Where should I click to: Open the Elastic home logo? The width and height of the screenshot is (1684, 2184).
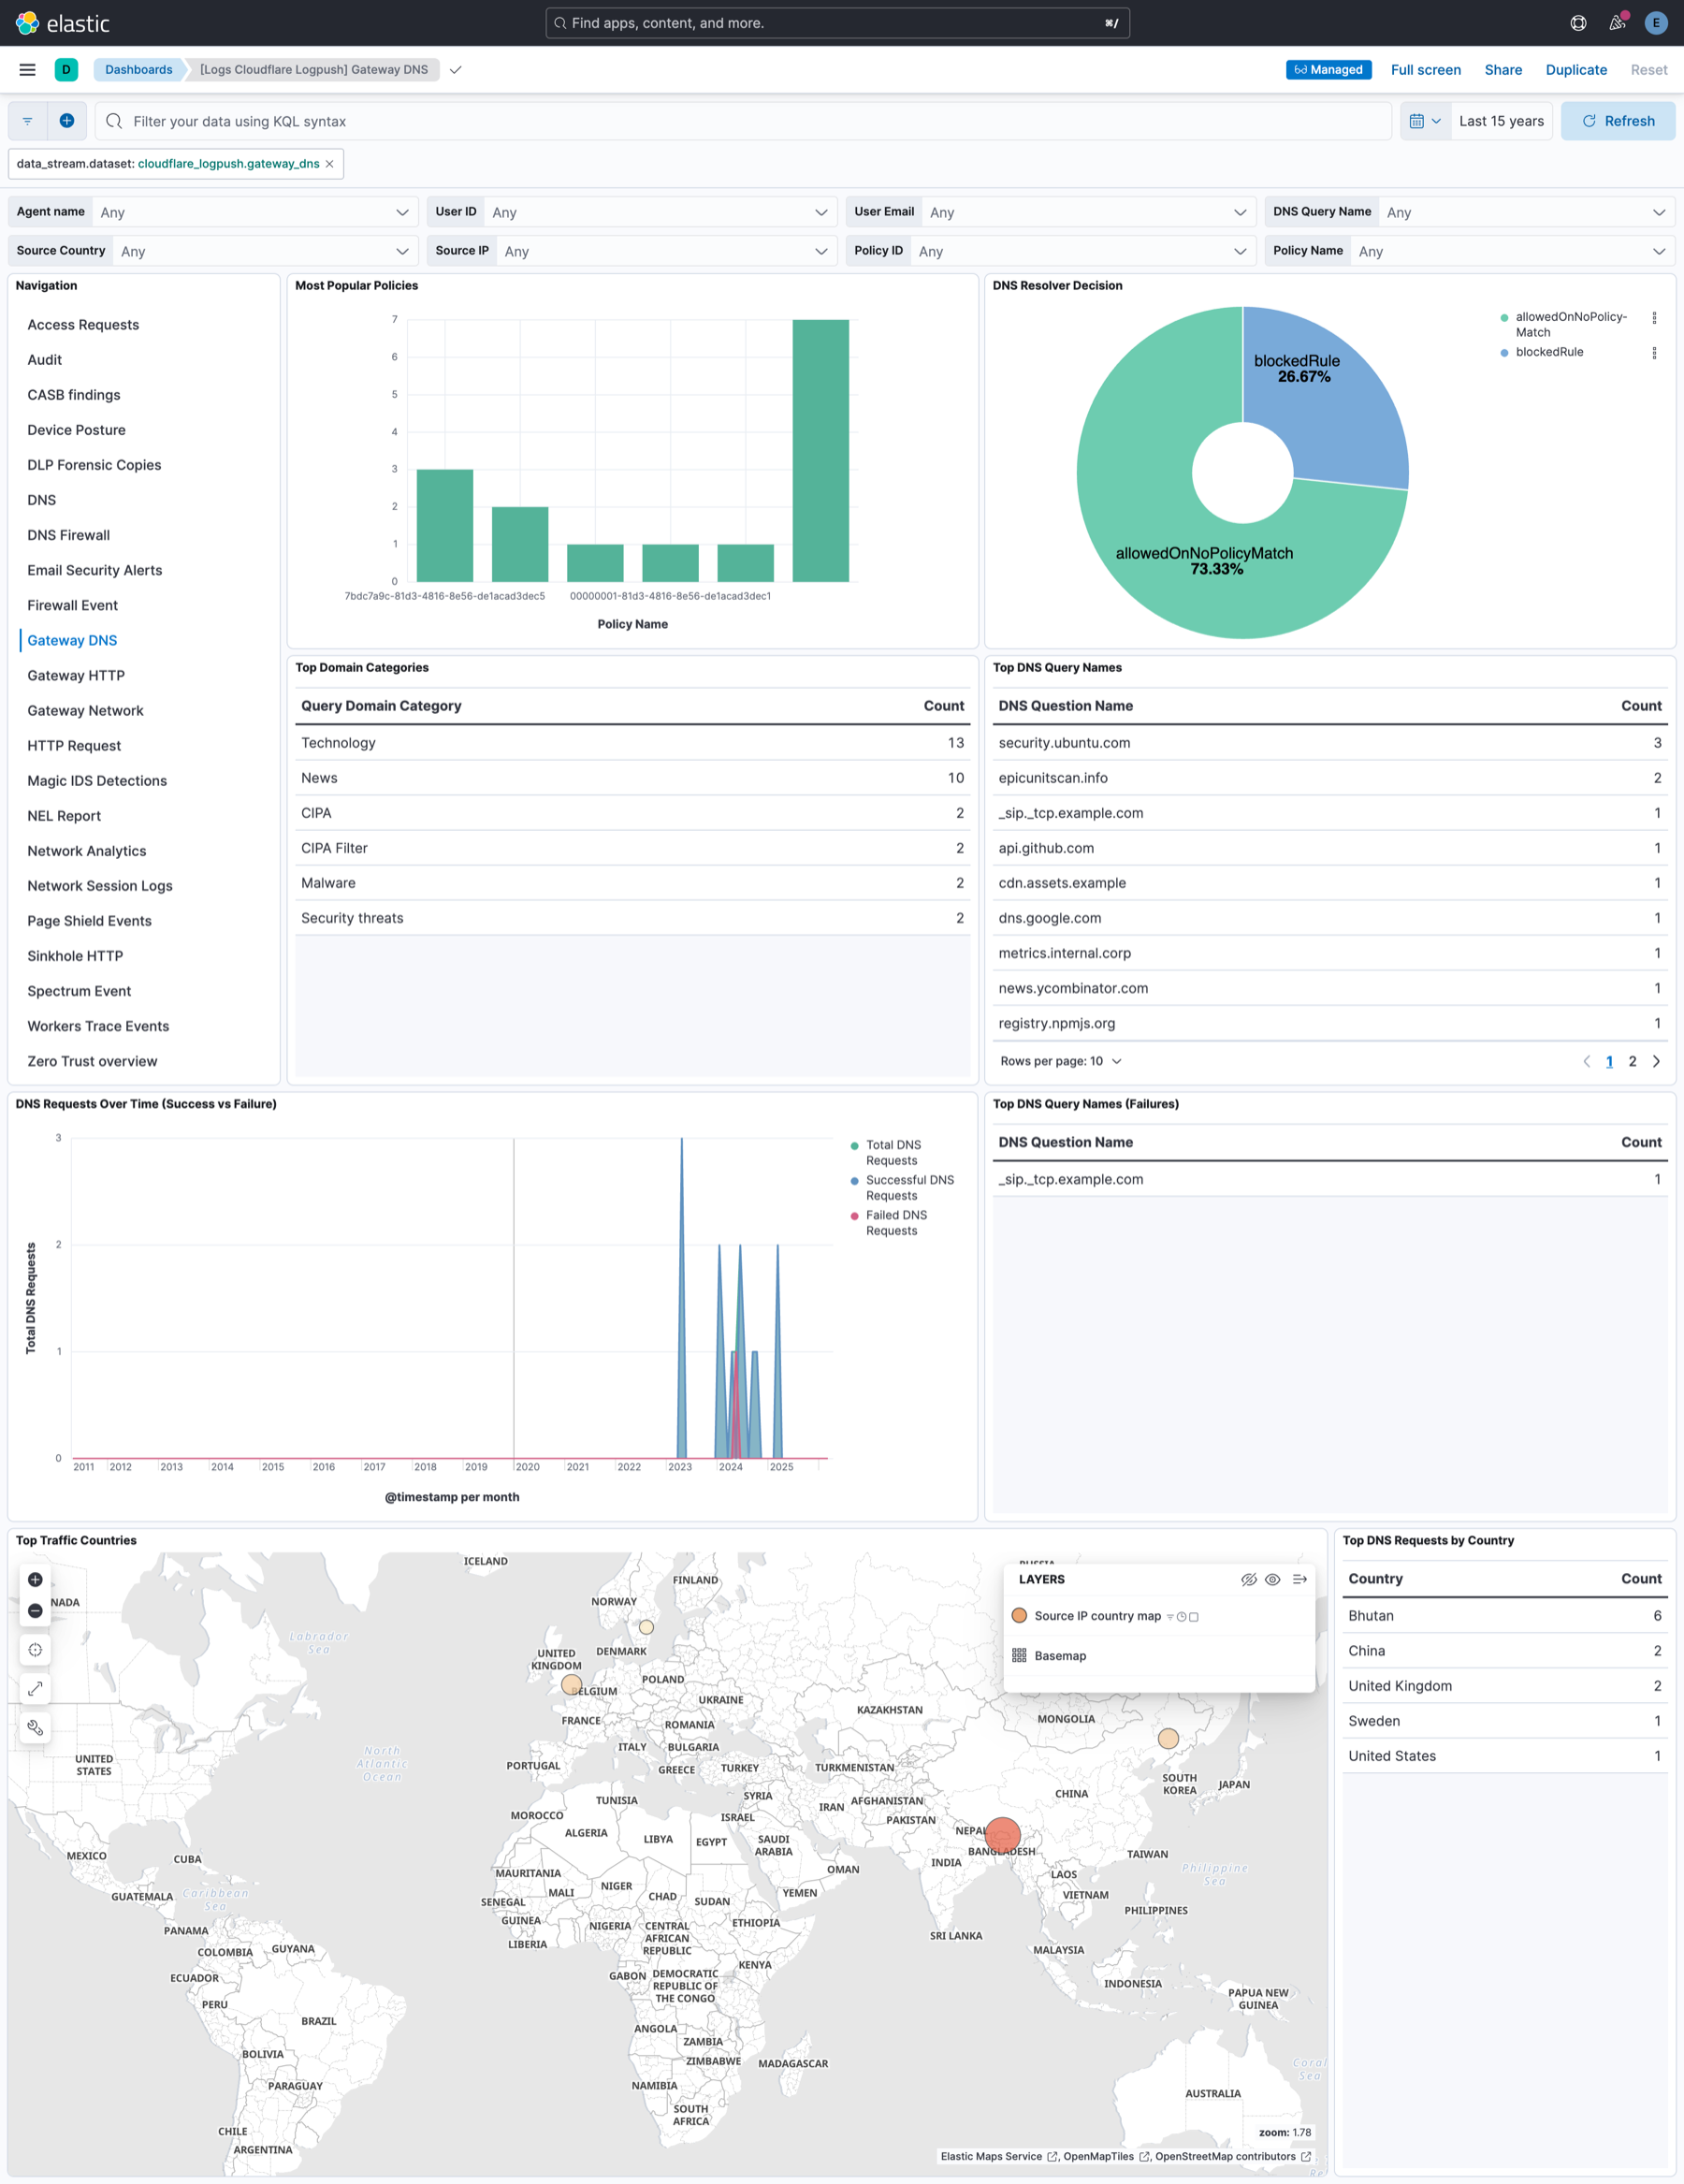[x=62, y=23]
